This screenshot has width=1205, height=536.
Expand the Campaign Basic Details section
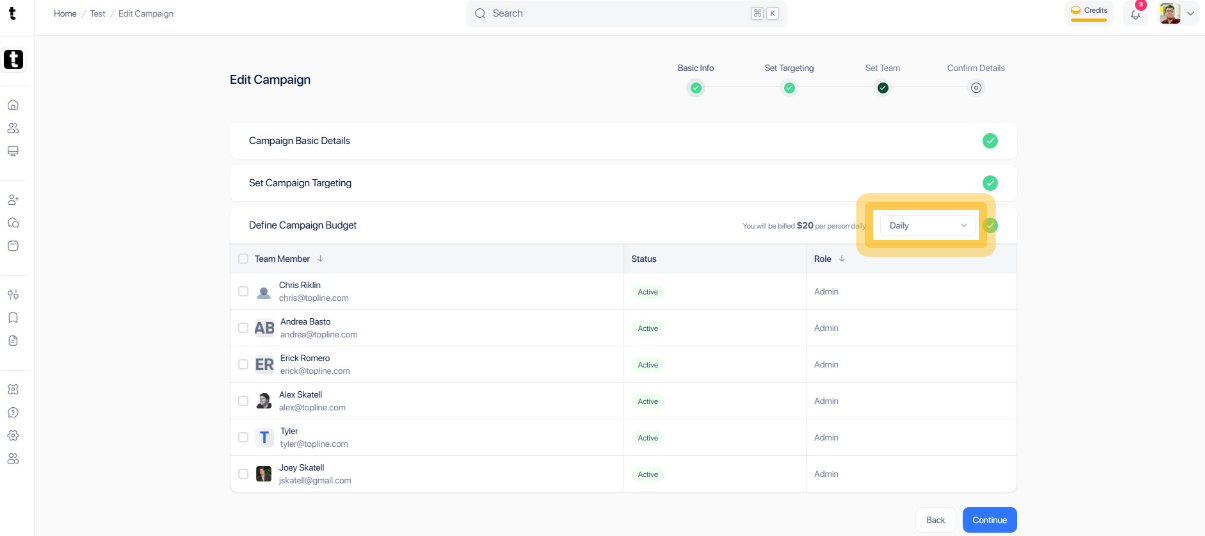[623, 141]
